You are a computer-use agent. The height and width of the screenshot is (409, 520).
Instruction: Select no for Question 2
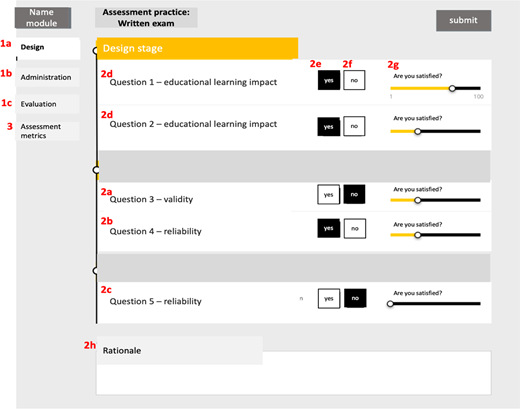(x=354, y=126)
